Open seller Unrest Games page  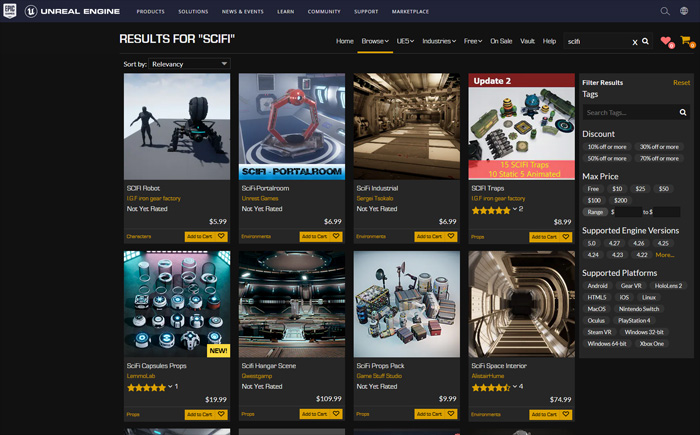(x=260, y=198)
